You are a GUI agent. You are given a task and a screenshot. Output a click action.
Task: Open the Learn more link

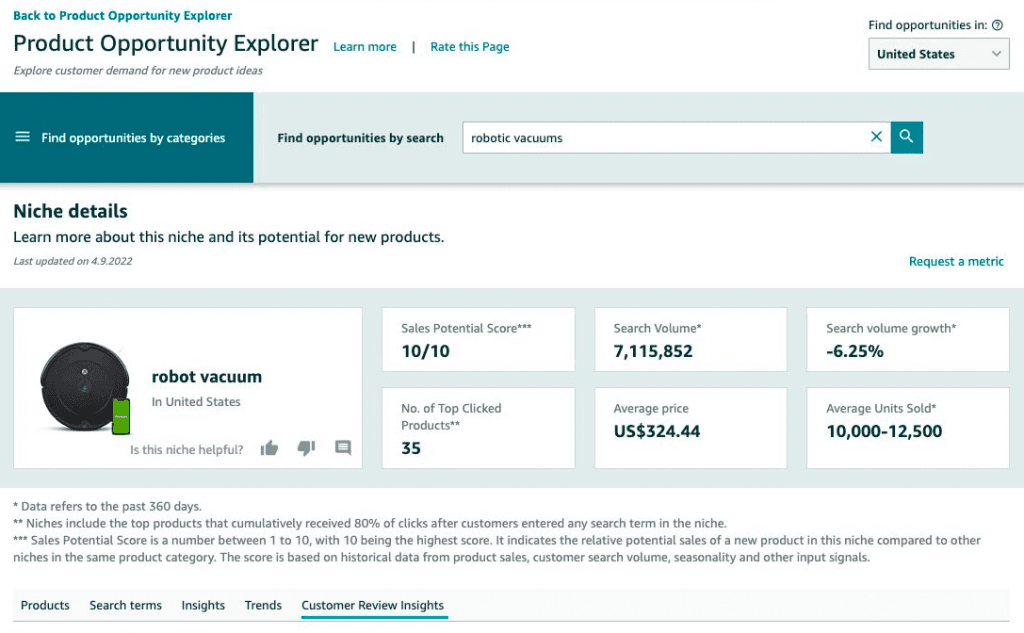pos(365,47)
